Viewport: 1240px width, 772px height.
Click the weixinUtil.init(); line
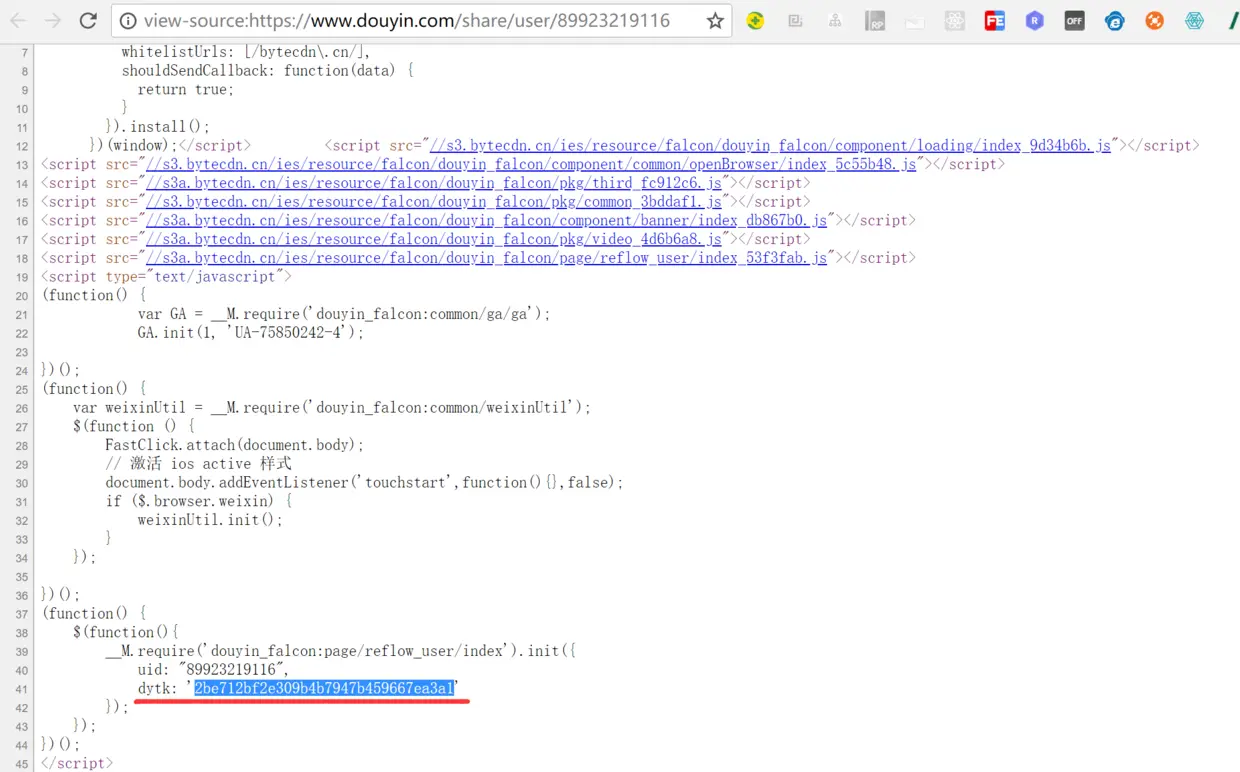click(210, 520)
